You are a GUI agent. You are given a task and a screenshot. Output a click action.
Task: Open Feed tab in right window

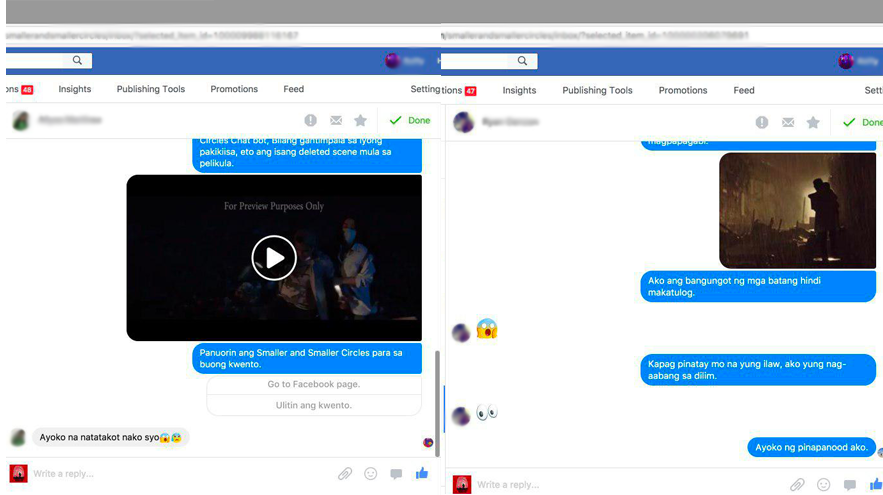[743, 90]
